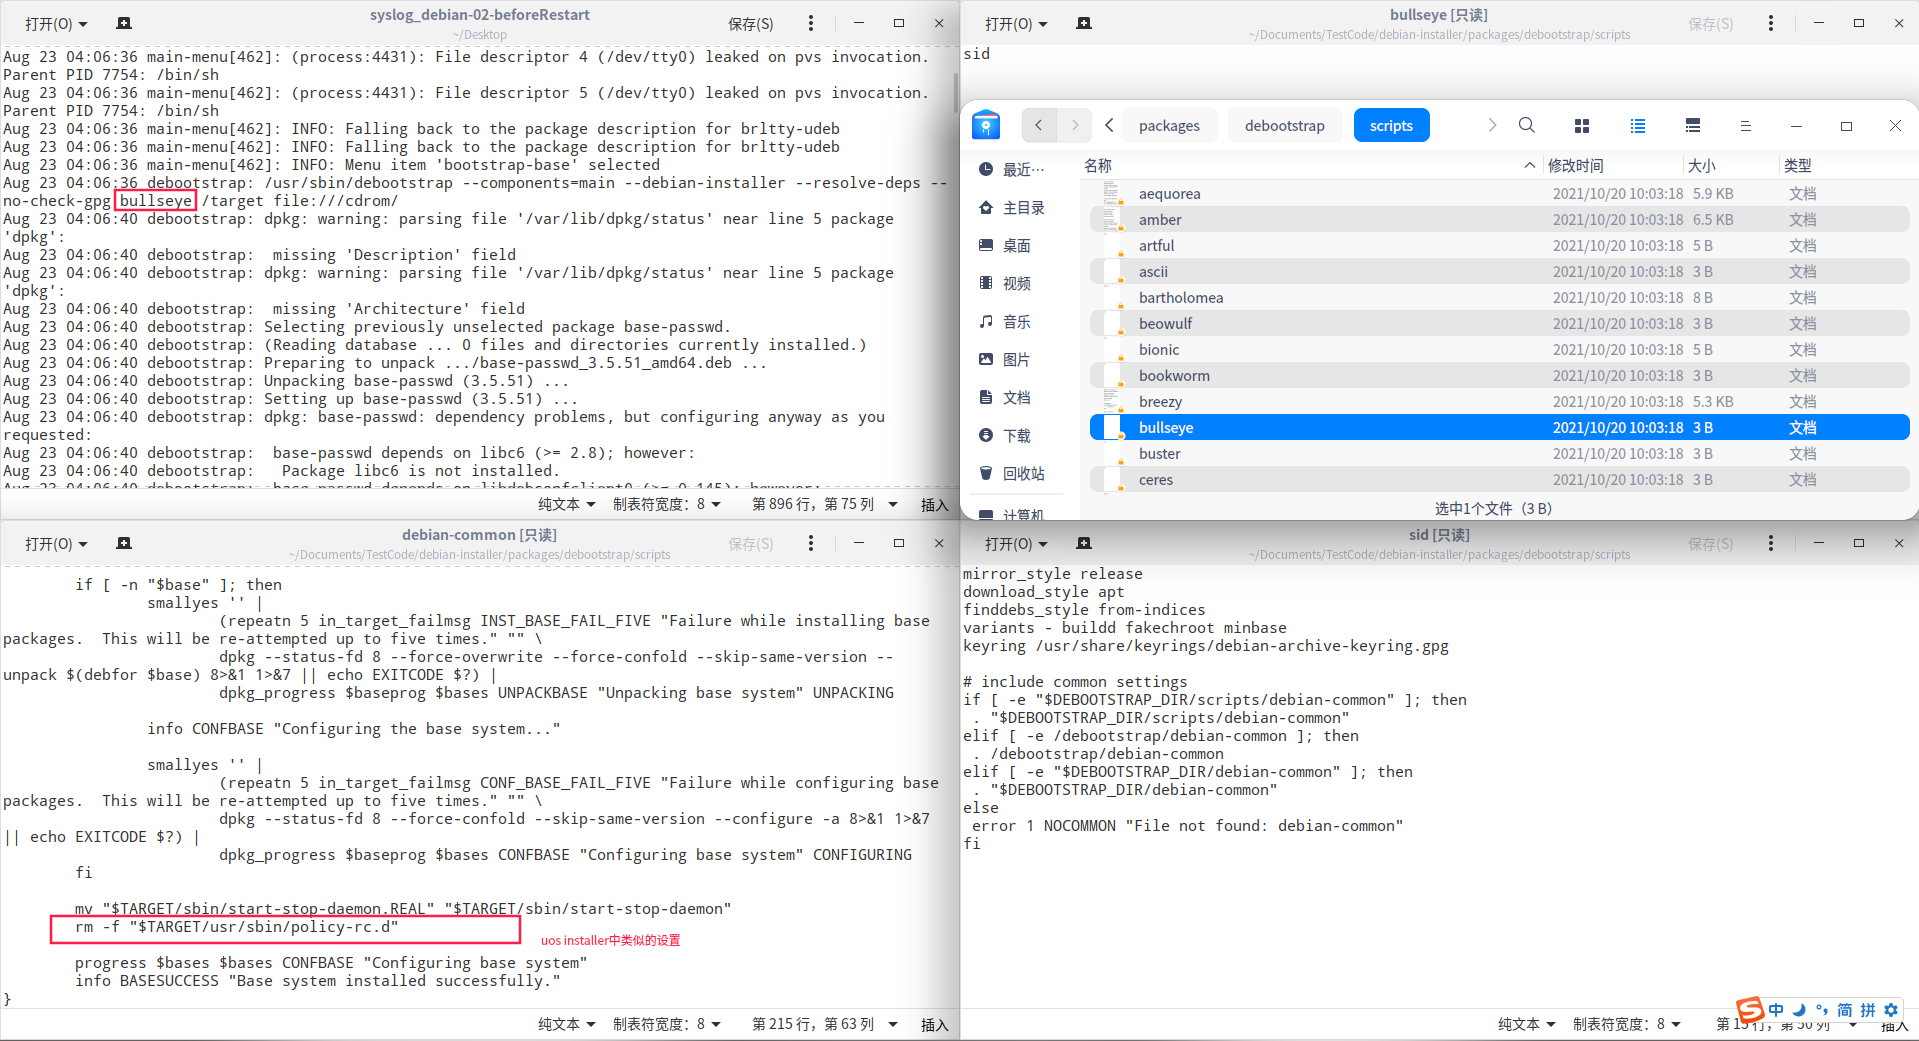The width and height of the screenshot is (1919, 1041).
Task: Open the packages breadcrumb folder
Action: click(x=1169, y=125)
